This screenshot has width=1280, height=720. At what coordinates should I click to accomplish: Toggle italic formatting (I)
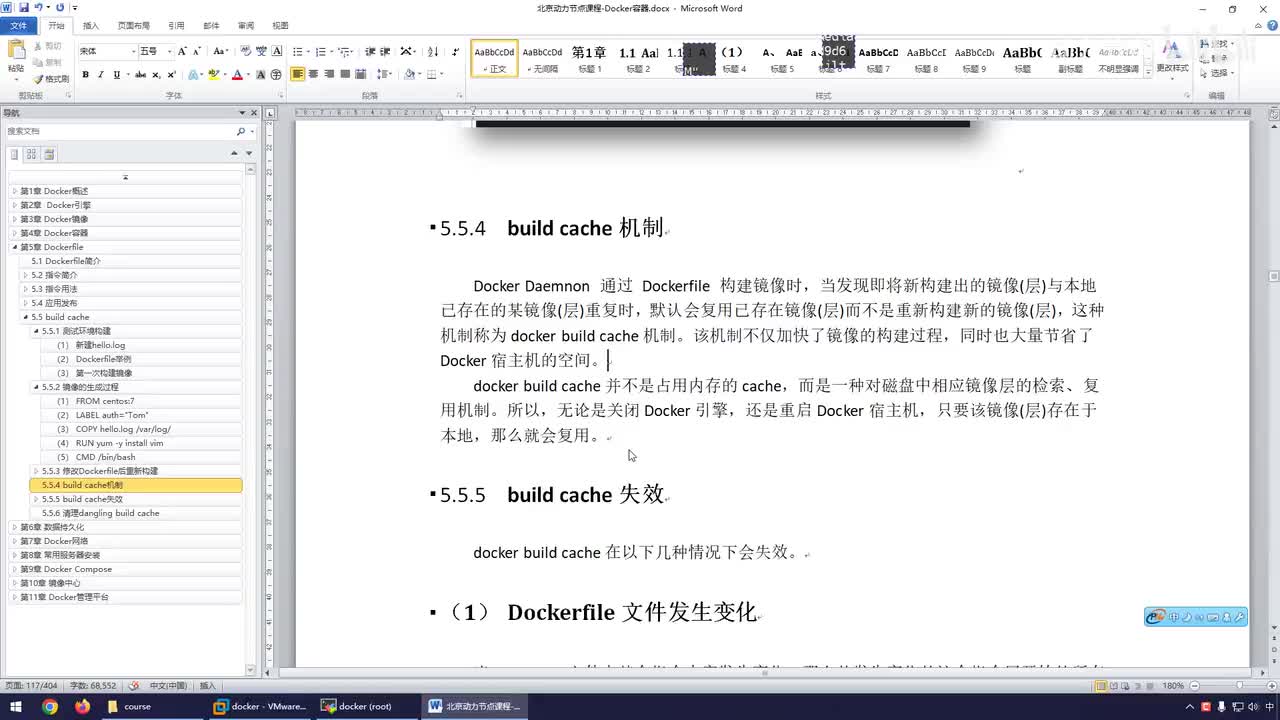(x=101, y=75)
